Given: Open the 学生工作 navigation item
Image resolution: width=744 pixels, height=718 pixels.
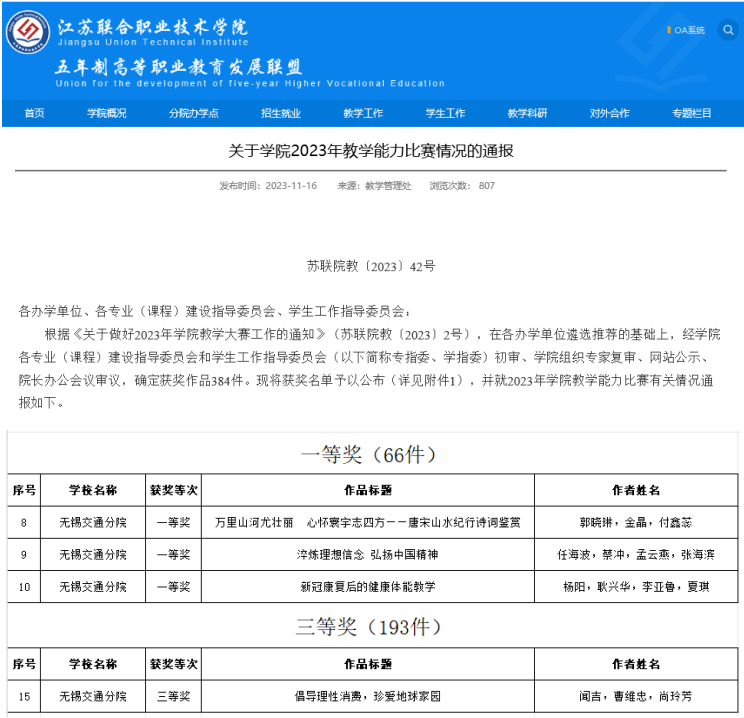Looking at the screenshot, I should pyautogui.click(x=445, y=113).
